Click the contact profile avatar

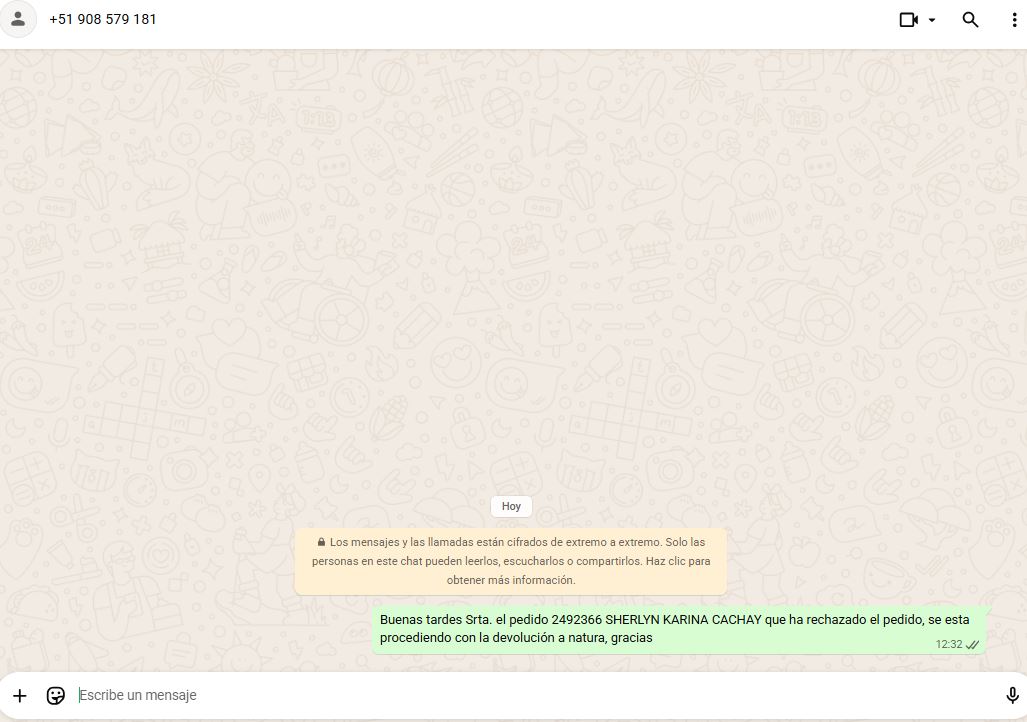pyautogui.click(x=18, y=20)
